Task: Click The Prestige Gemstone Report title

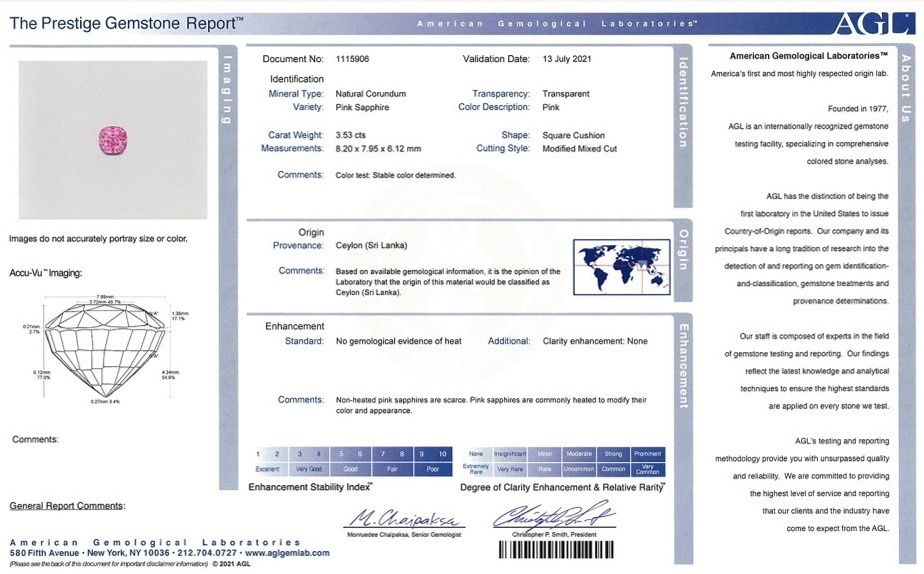Action: (125, 22)
